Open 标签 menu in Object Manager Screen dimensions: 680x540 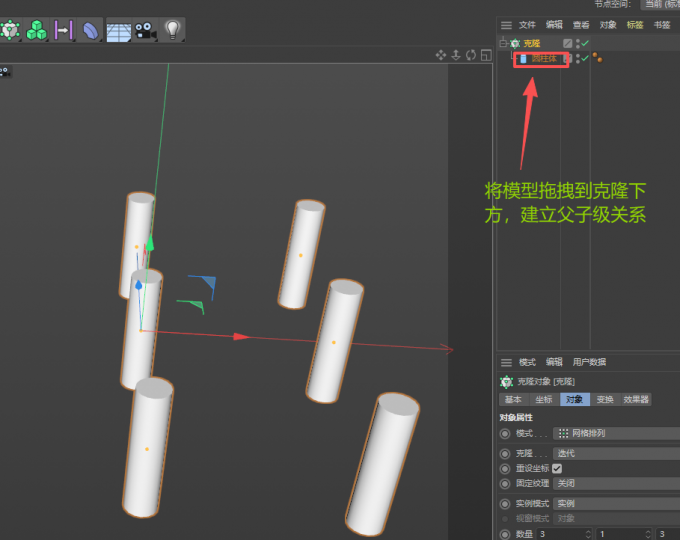(635, 25)
